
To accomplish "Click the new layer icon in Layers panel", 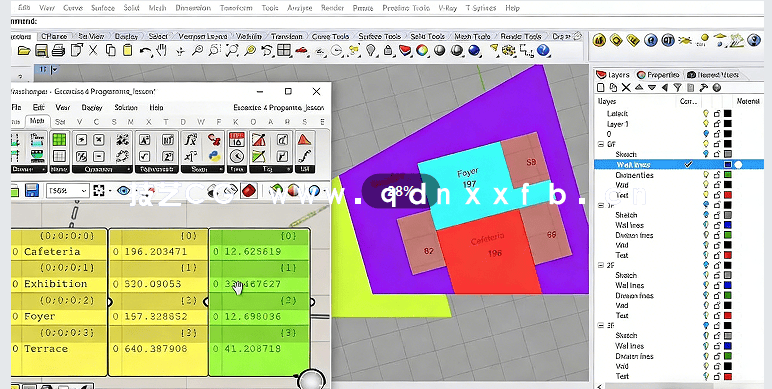I will 601,88.
